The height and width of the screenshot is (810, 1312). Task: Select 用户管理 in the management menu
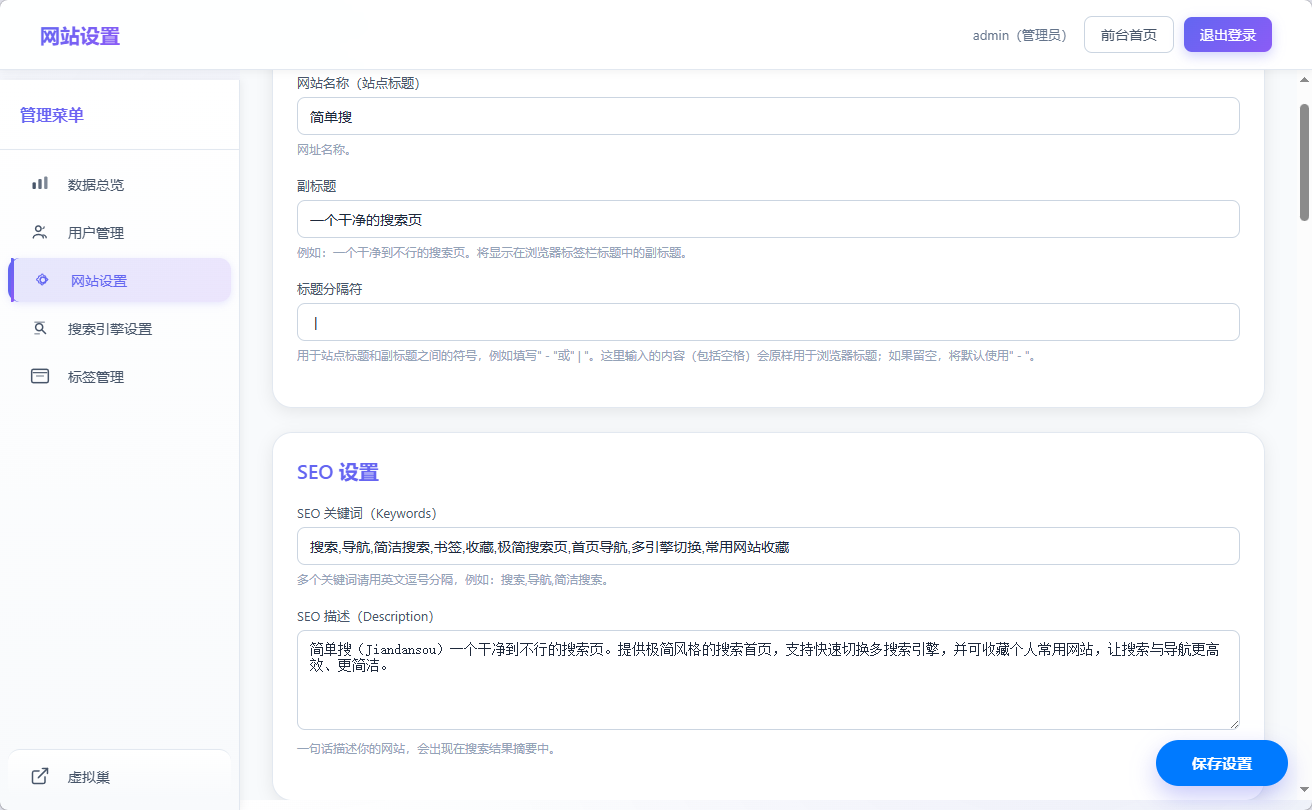click(95, 232)
